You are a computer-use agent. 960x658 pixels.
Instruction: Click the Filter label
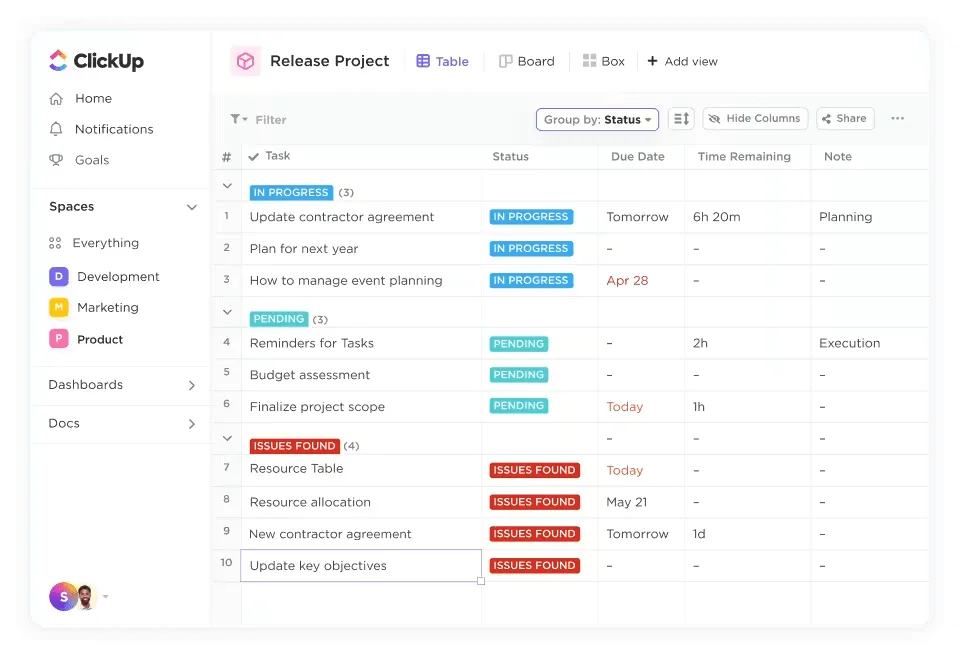[x=271, y=119]
